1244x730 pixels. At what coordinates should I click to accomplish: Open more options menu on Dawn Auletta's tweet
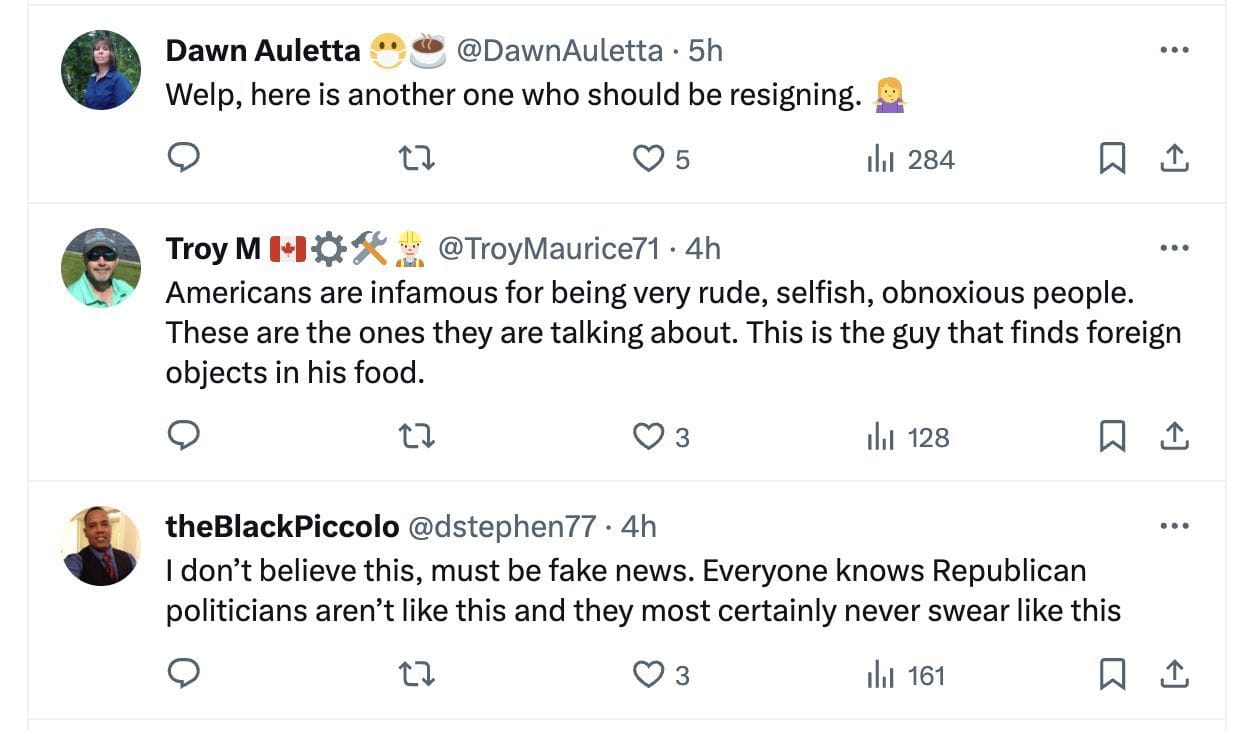[x=1176, y=50]
